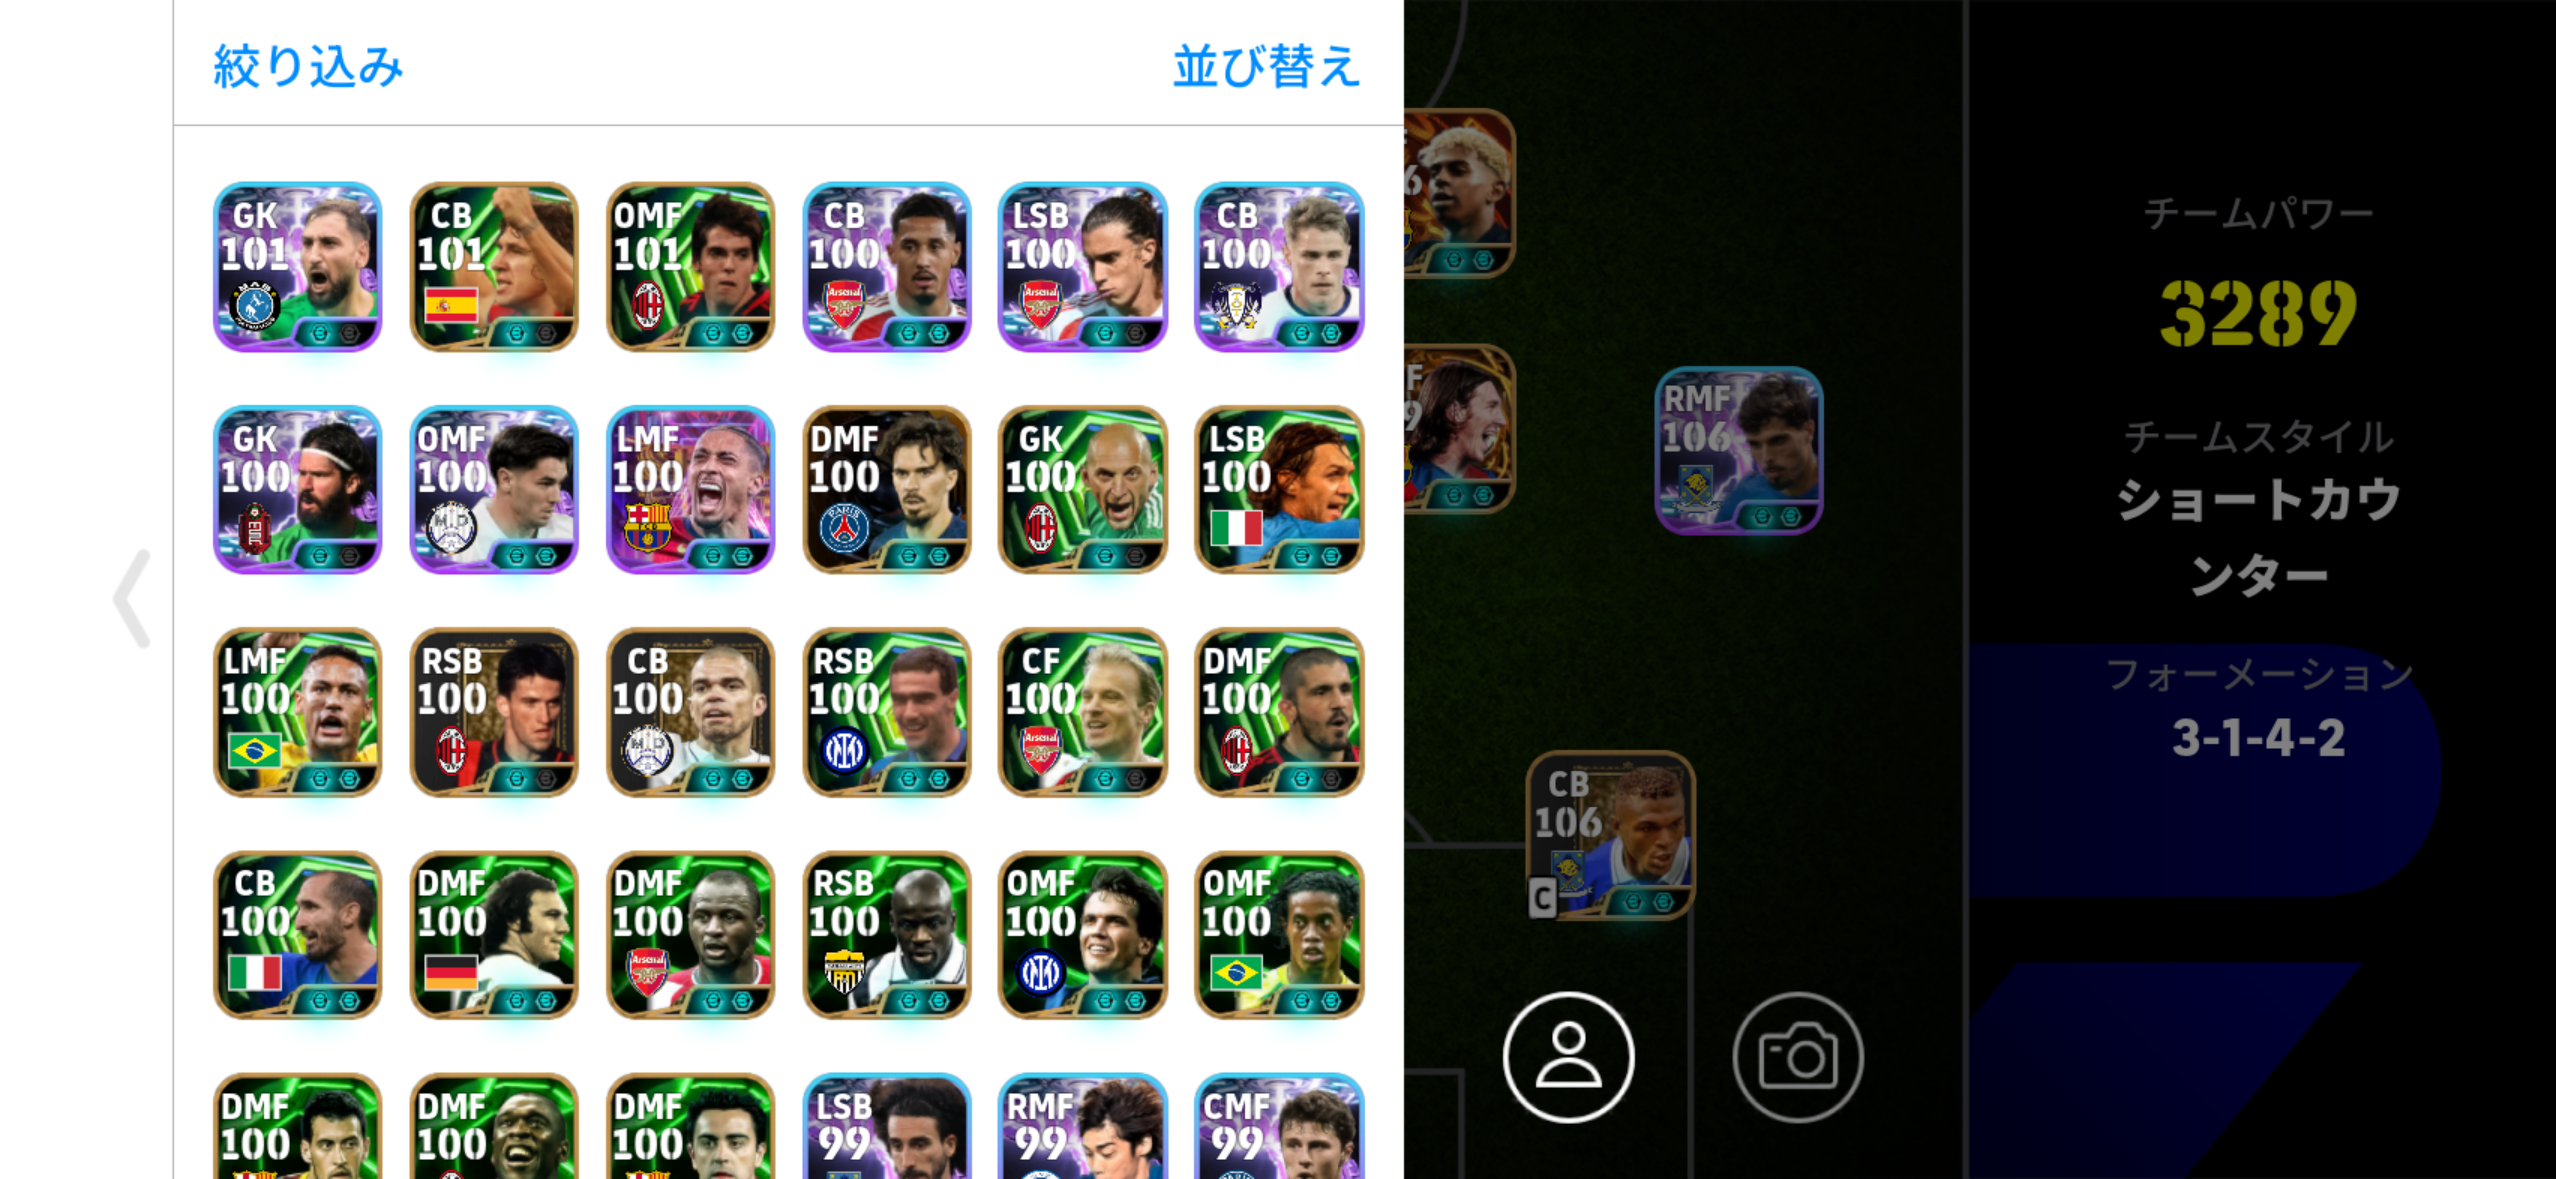This screenshot has height=1179, width=2556.
Task: Tap the camera screenshot icon
Action: (1797, 1057)
